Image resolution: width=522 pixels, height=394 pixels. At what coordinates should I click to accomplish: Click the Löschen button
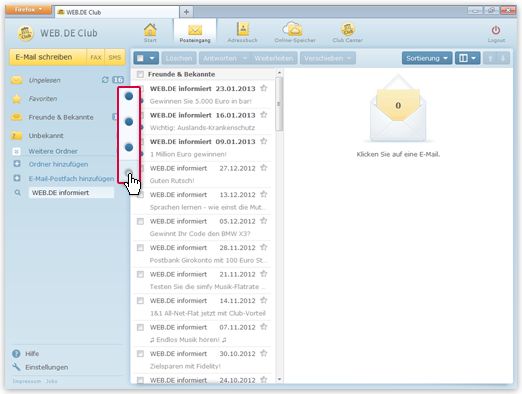coord(179,58)
